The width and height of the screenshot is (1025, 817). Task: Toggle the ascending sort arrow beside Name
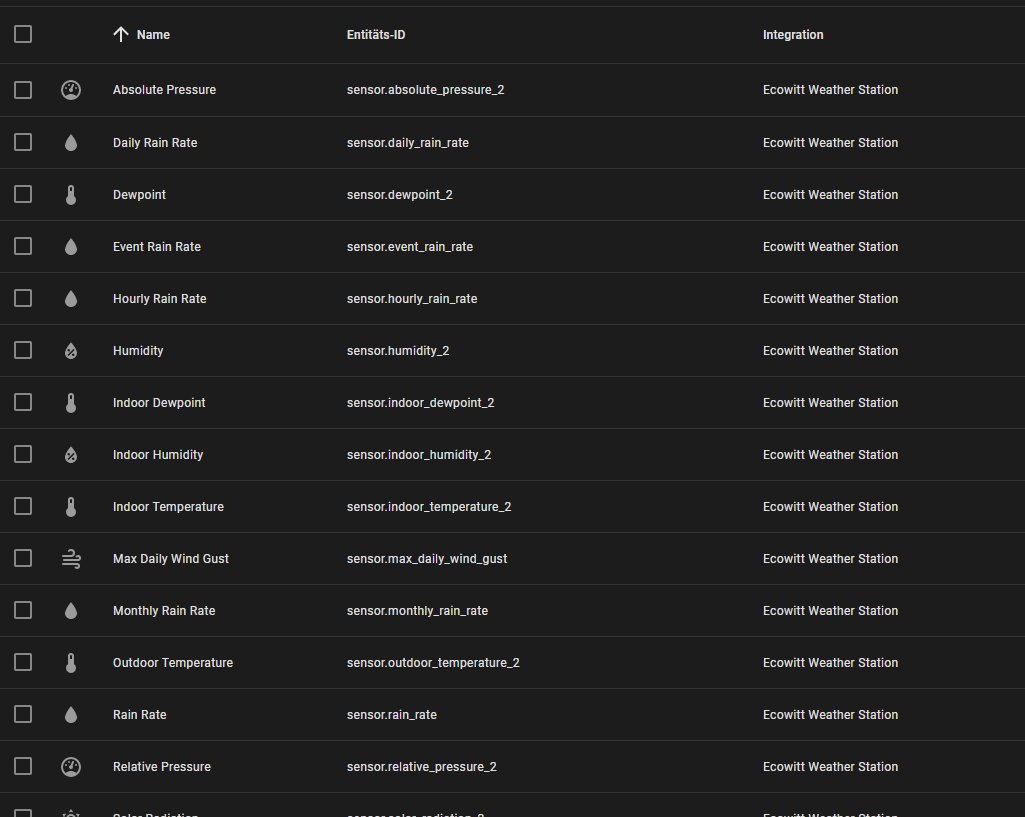pyautogui.click(x=119, y=33)
